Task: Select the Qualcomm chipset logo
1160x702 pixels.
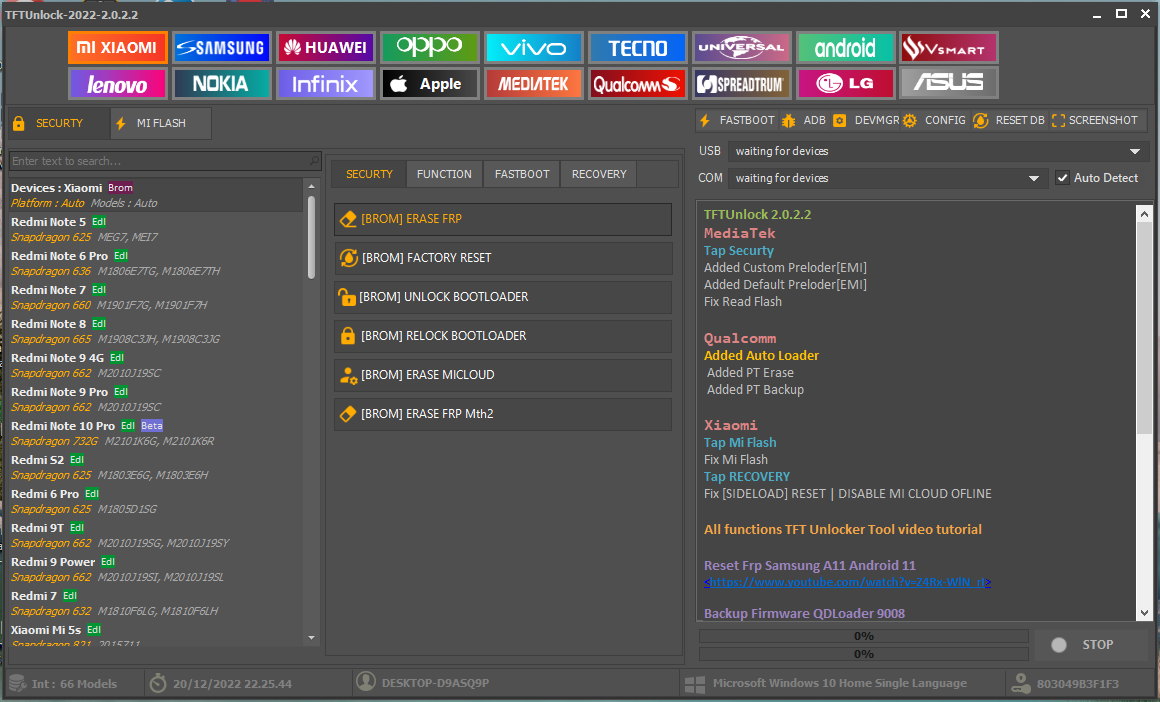Action: tap(638, 84)
